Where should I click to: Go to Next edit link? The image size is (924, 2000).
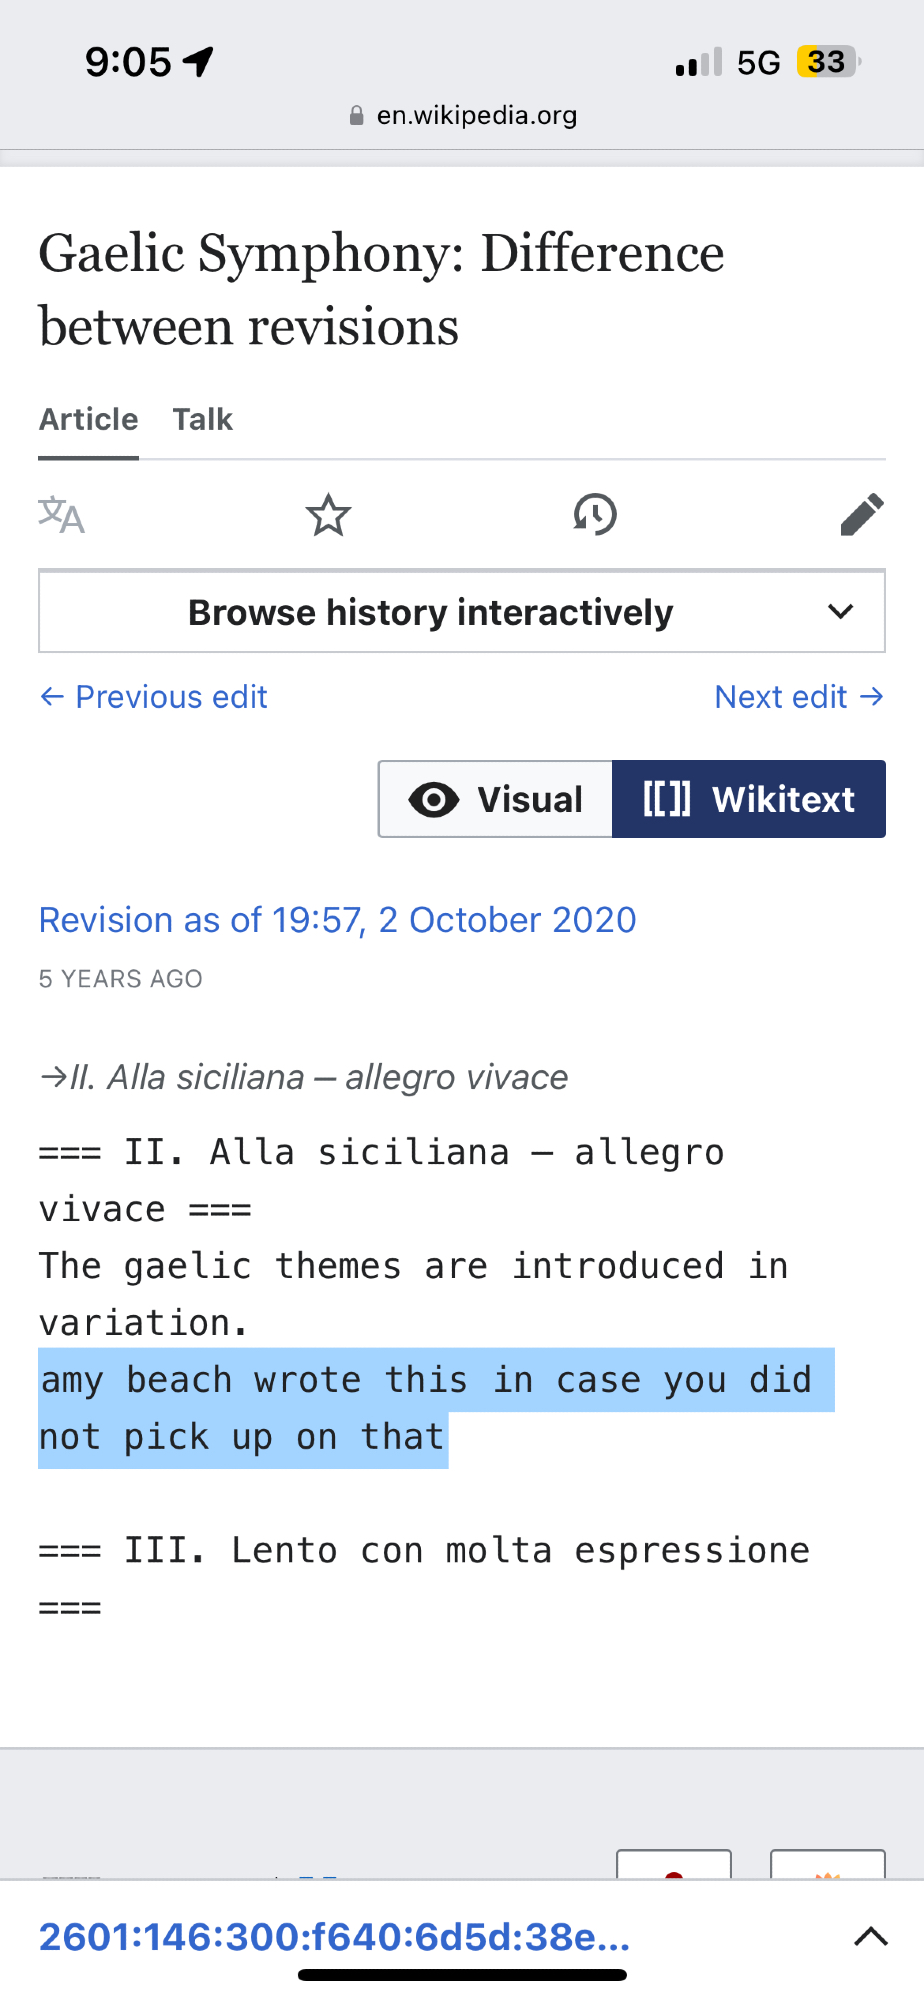pos(798,697)
